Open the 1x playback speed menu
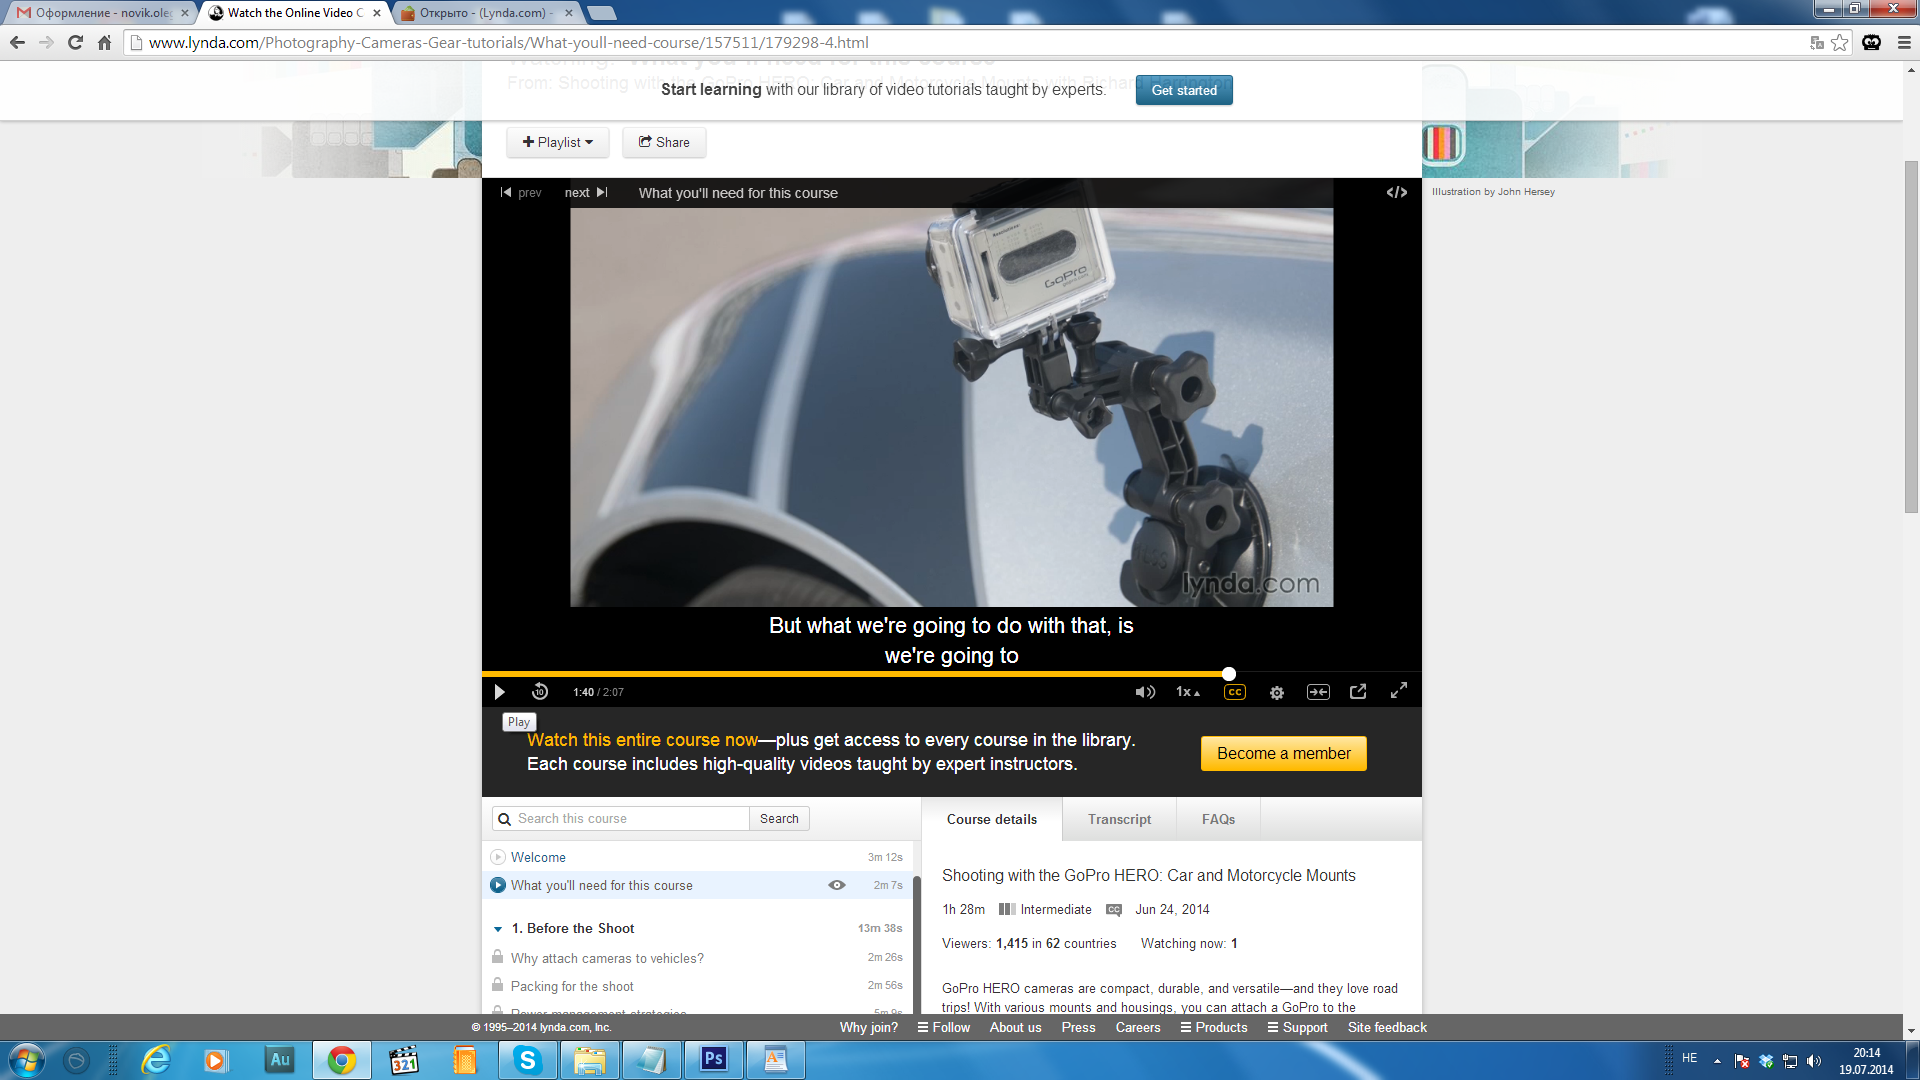The image size is (1920, 1080). click(1188, 692)
